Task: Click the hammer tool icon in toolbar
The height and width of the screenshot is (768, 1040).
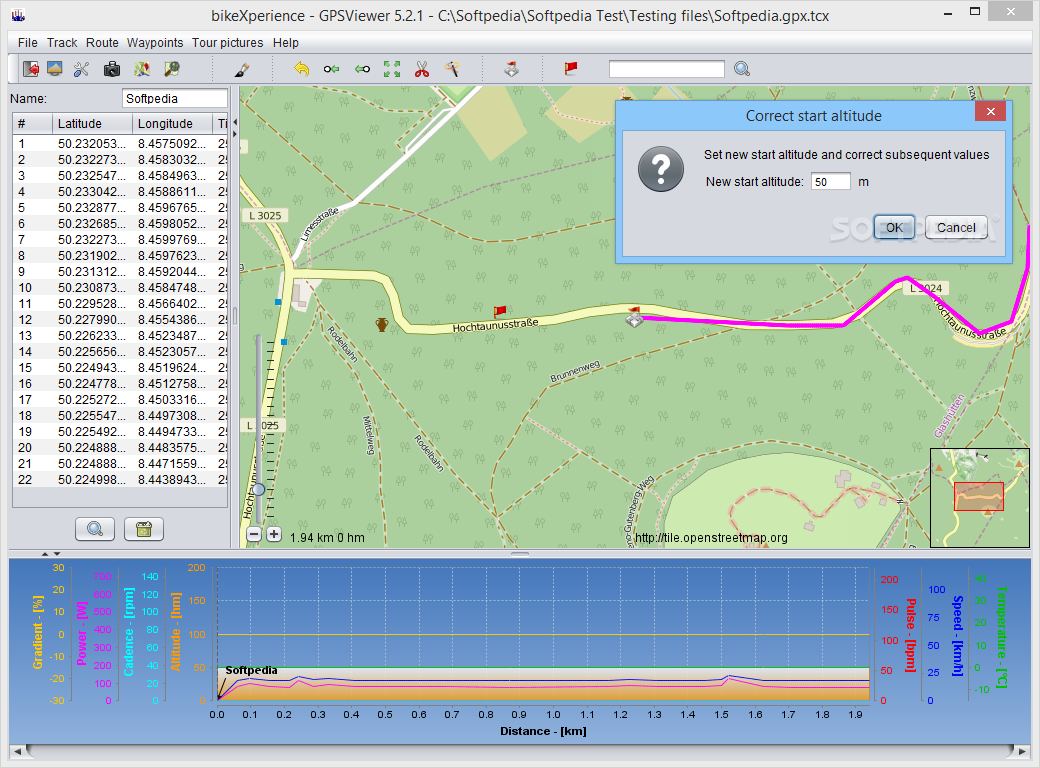Action: click(452, 69)
